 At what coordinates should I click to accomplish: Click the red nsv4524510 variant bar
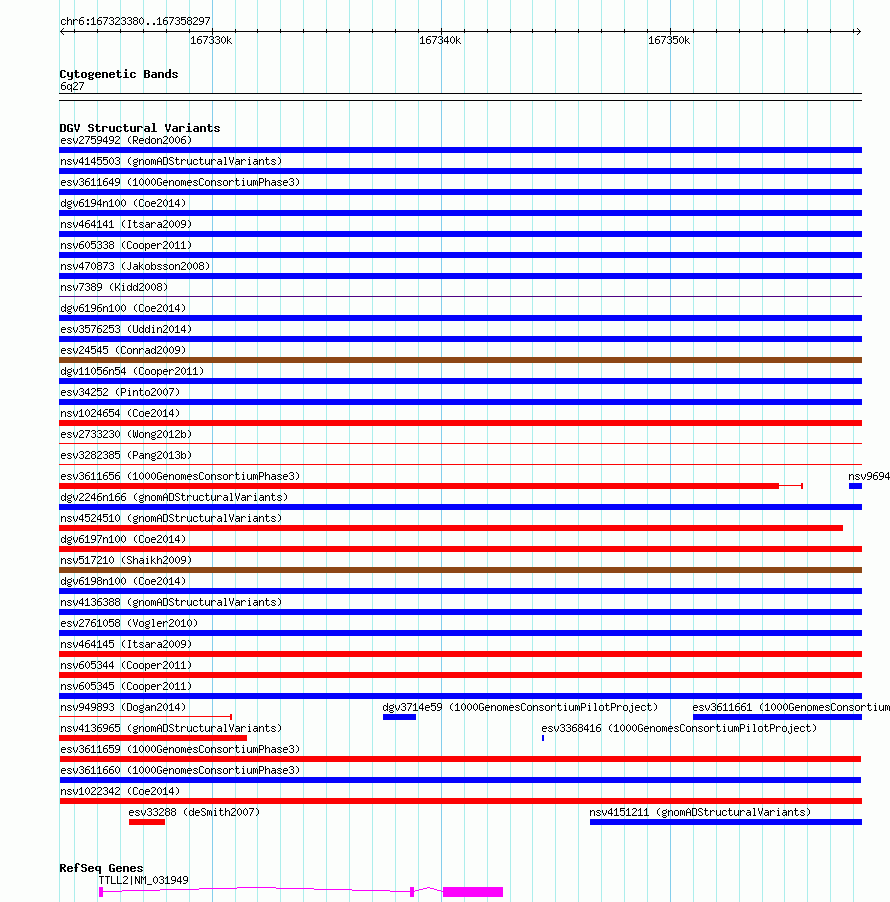tap(451, 528)
